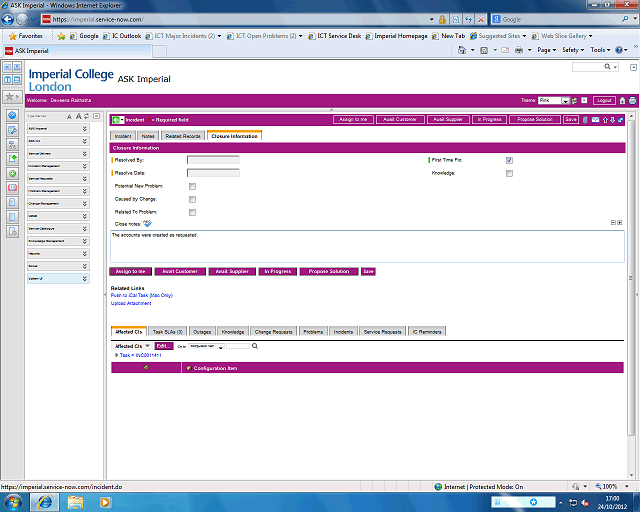Open Windows Explorer from the taskbar
This screenshot has height=512, width=640.
[x=76, y=501]
